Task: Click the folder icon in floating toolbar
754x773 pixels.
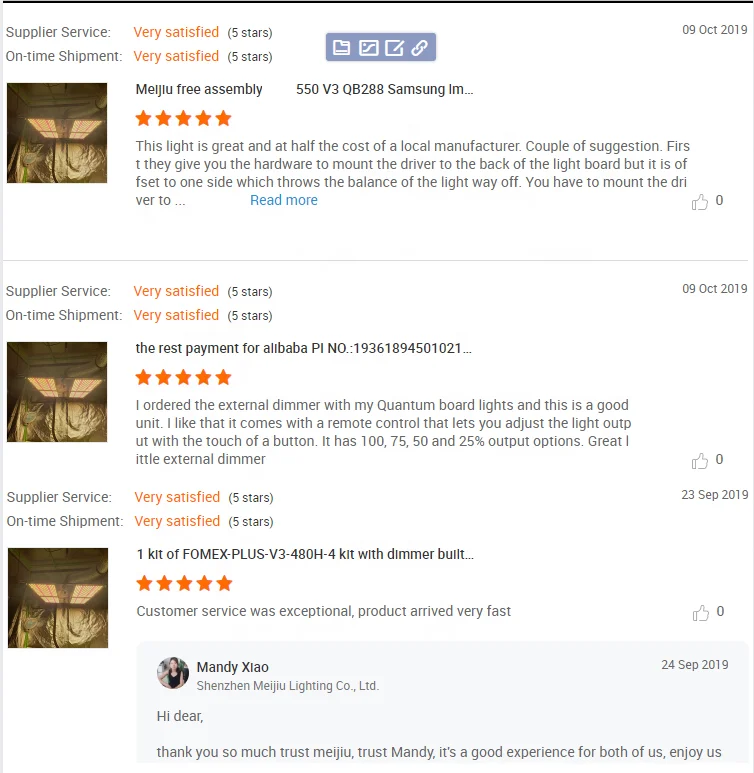Action: pyautogui.click(x=341, y=47)
